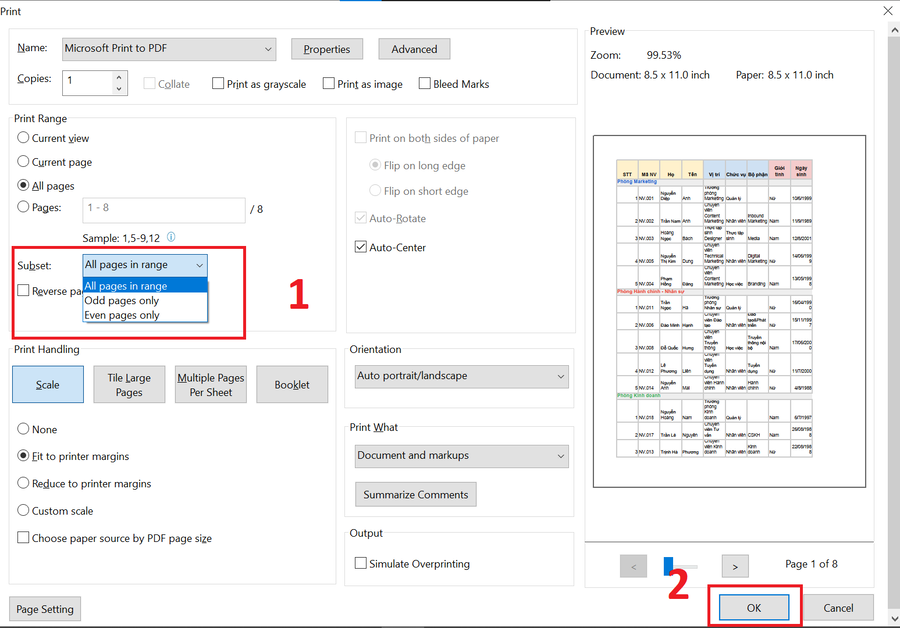The image size is (900, 628).
Task: Increase copies with the up arrow
Action: [x=119, y=77]
